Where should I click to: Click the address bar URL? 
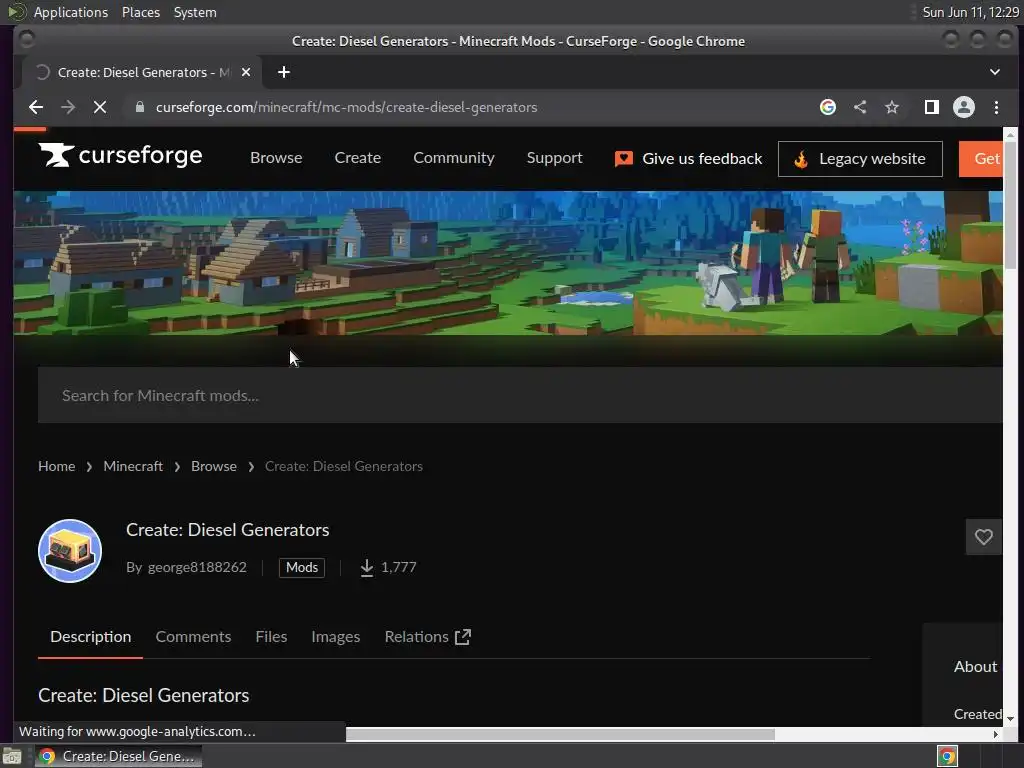346,107
